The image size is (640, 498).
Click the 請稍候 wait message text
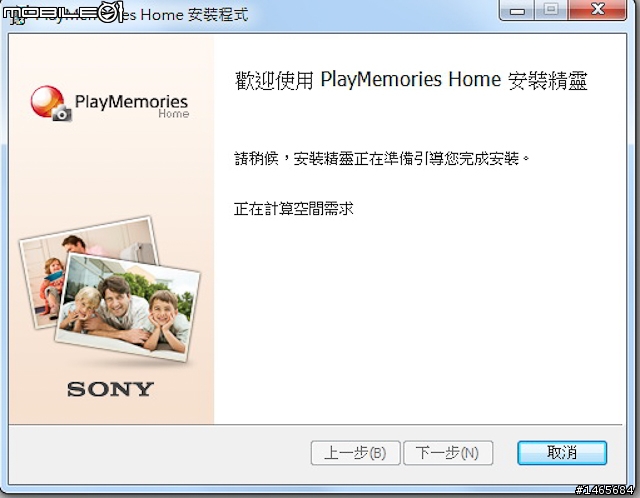tap(381, 158)
